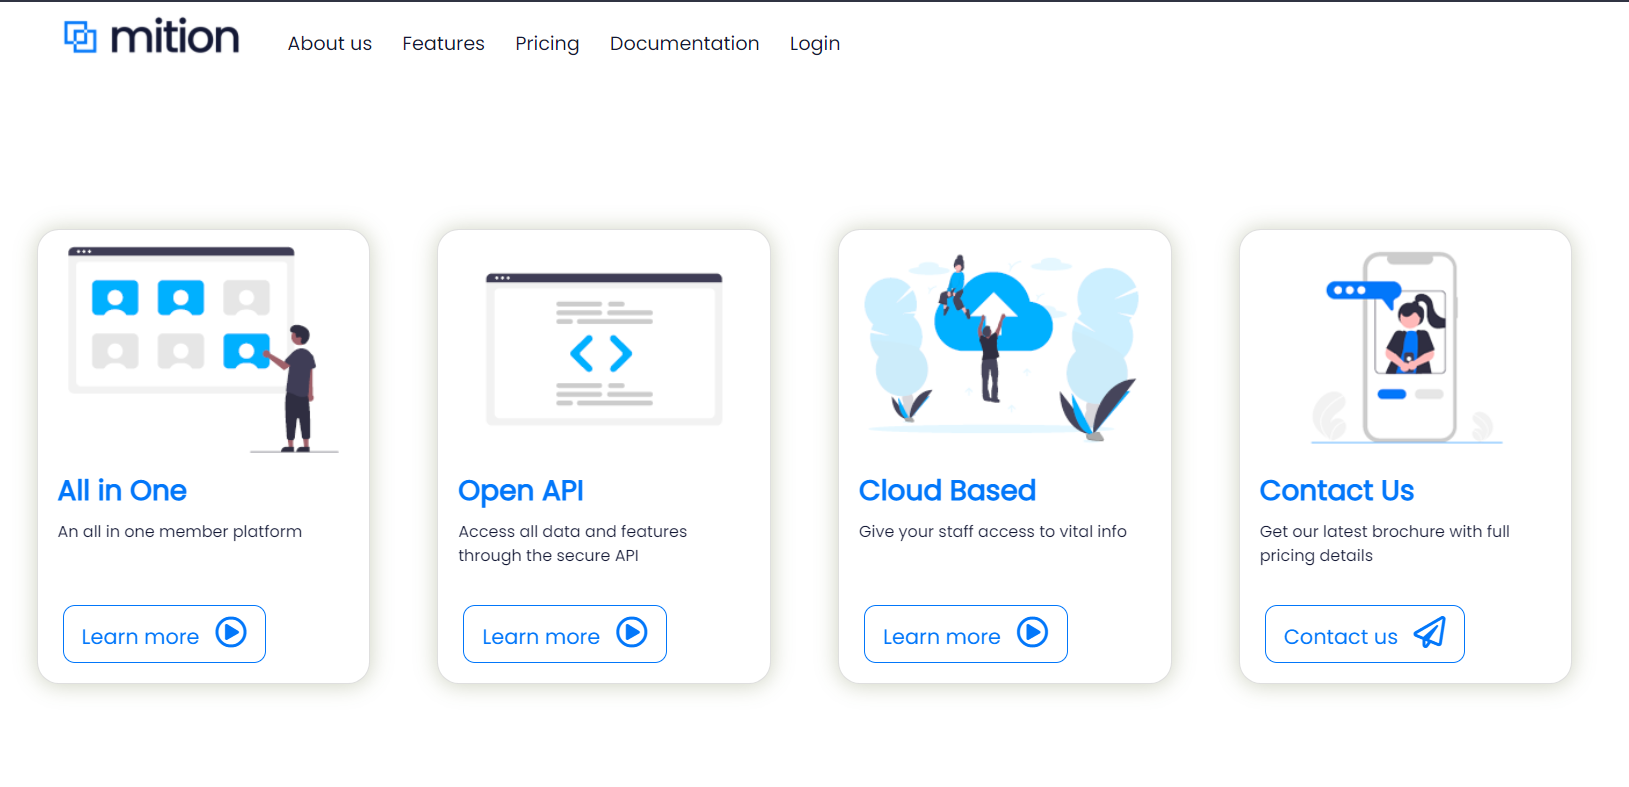1629x787 pixels.
Task: Click Learn more on Cloud Based card
Action: point(966,634)
